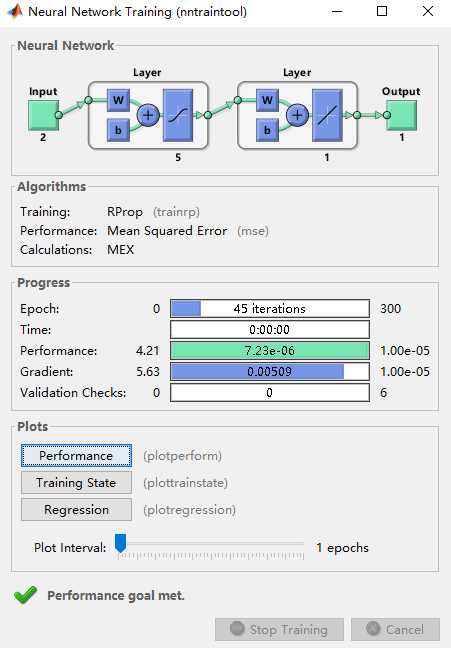Click the Epoch progress bar

[270, 308]
